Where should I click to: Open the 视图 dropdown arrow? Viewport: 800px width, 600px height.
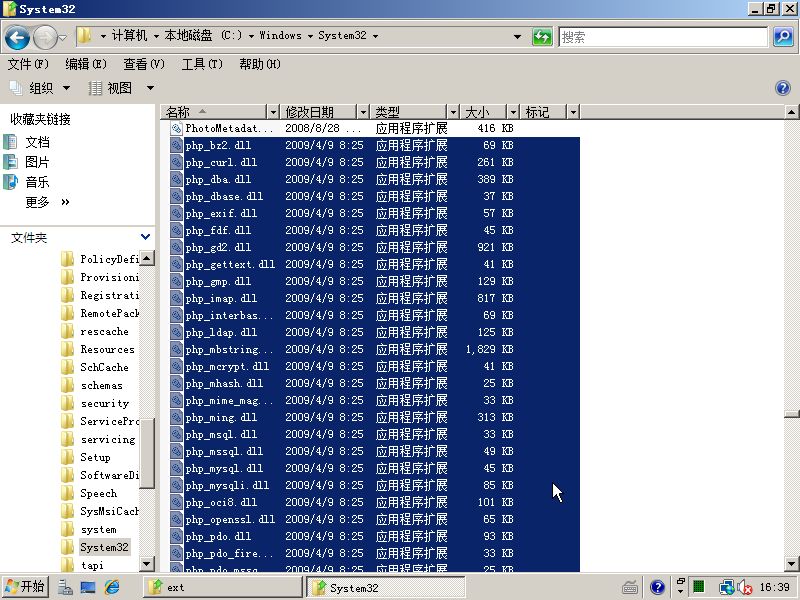(x=150, y=88)
